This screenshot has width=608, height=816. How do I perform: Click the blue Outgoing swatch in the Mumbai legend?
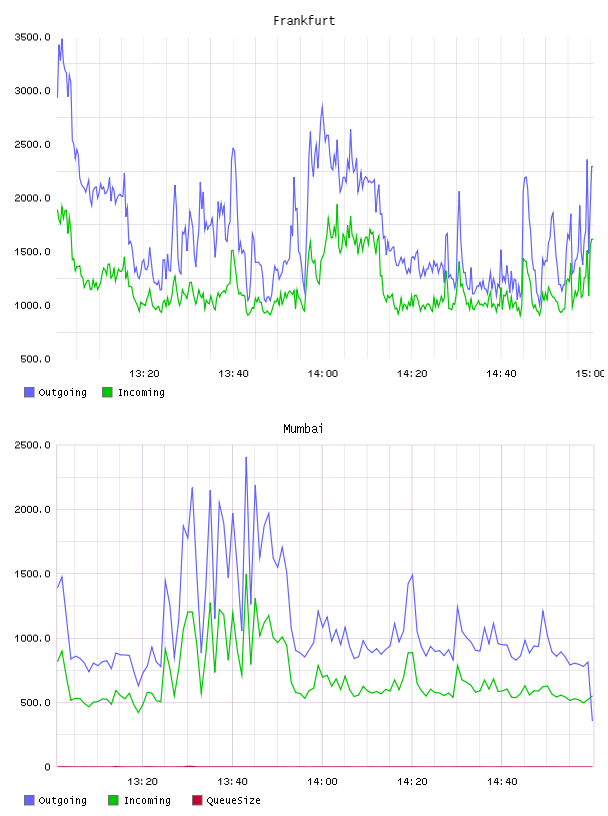tap(29, 800)
